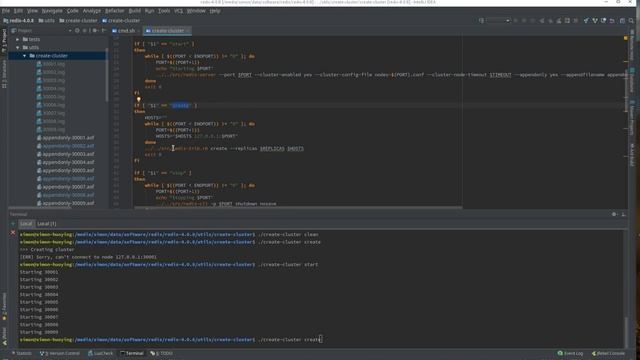Open the Favorites tool window side tab

click(x=4, y=306)
